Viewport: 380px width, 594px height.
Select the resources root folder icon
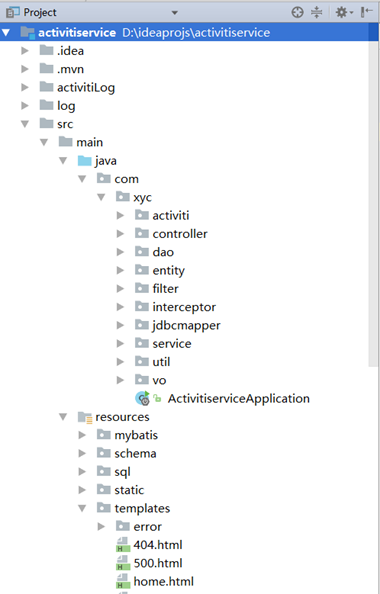(x=85, y=417)
